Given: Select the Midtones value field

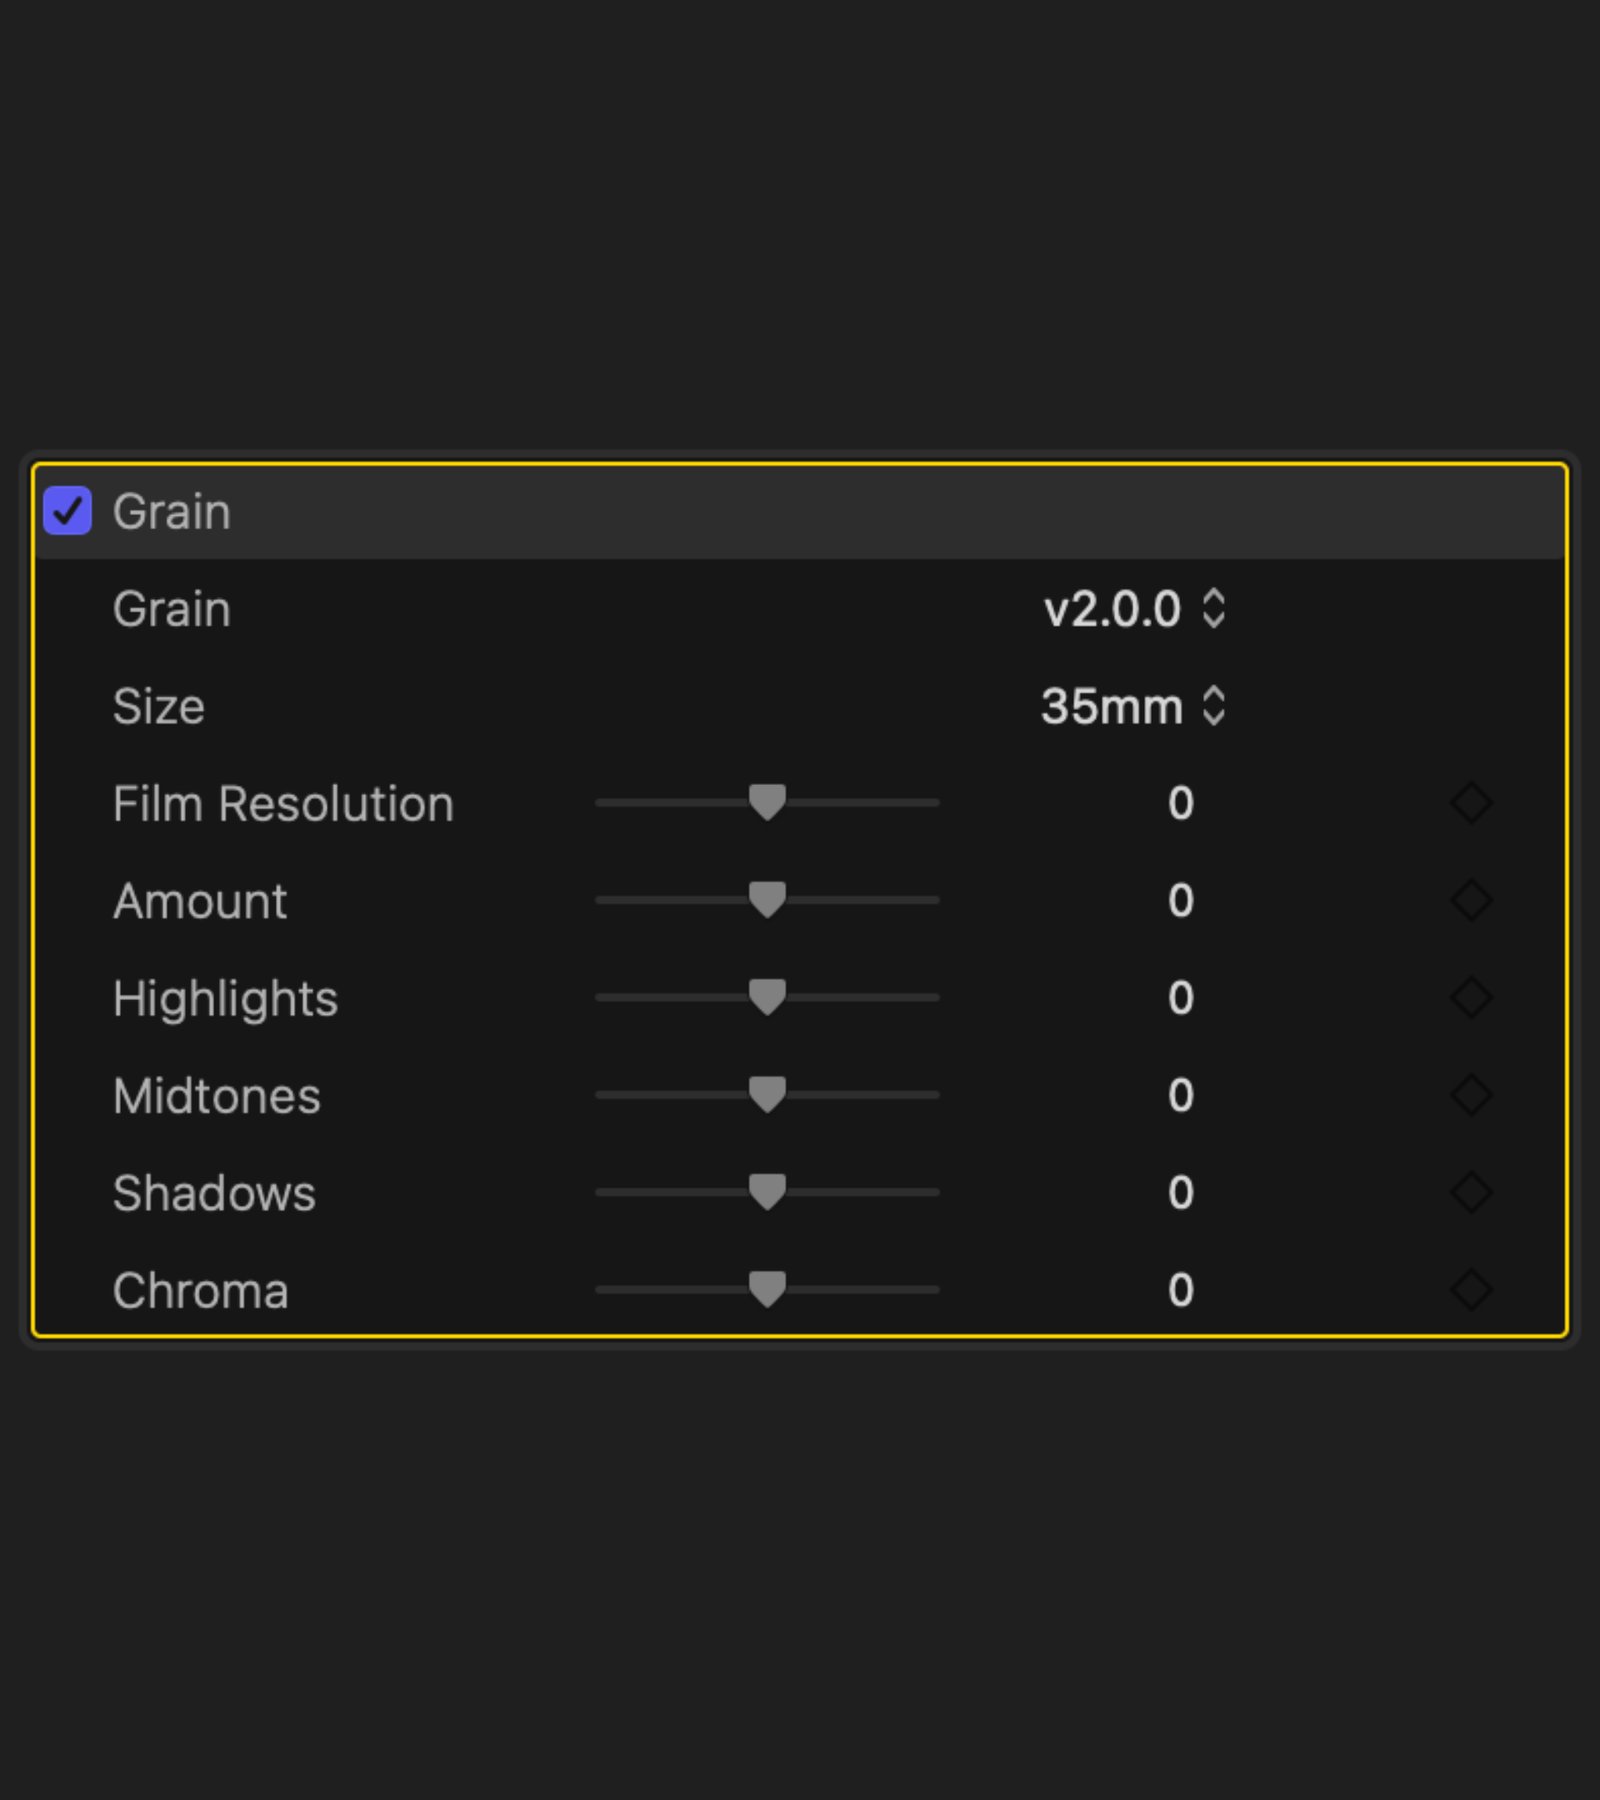Looking at the screenshot, I should tap(1180, 1095).
